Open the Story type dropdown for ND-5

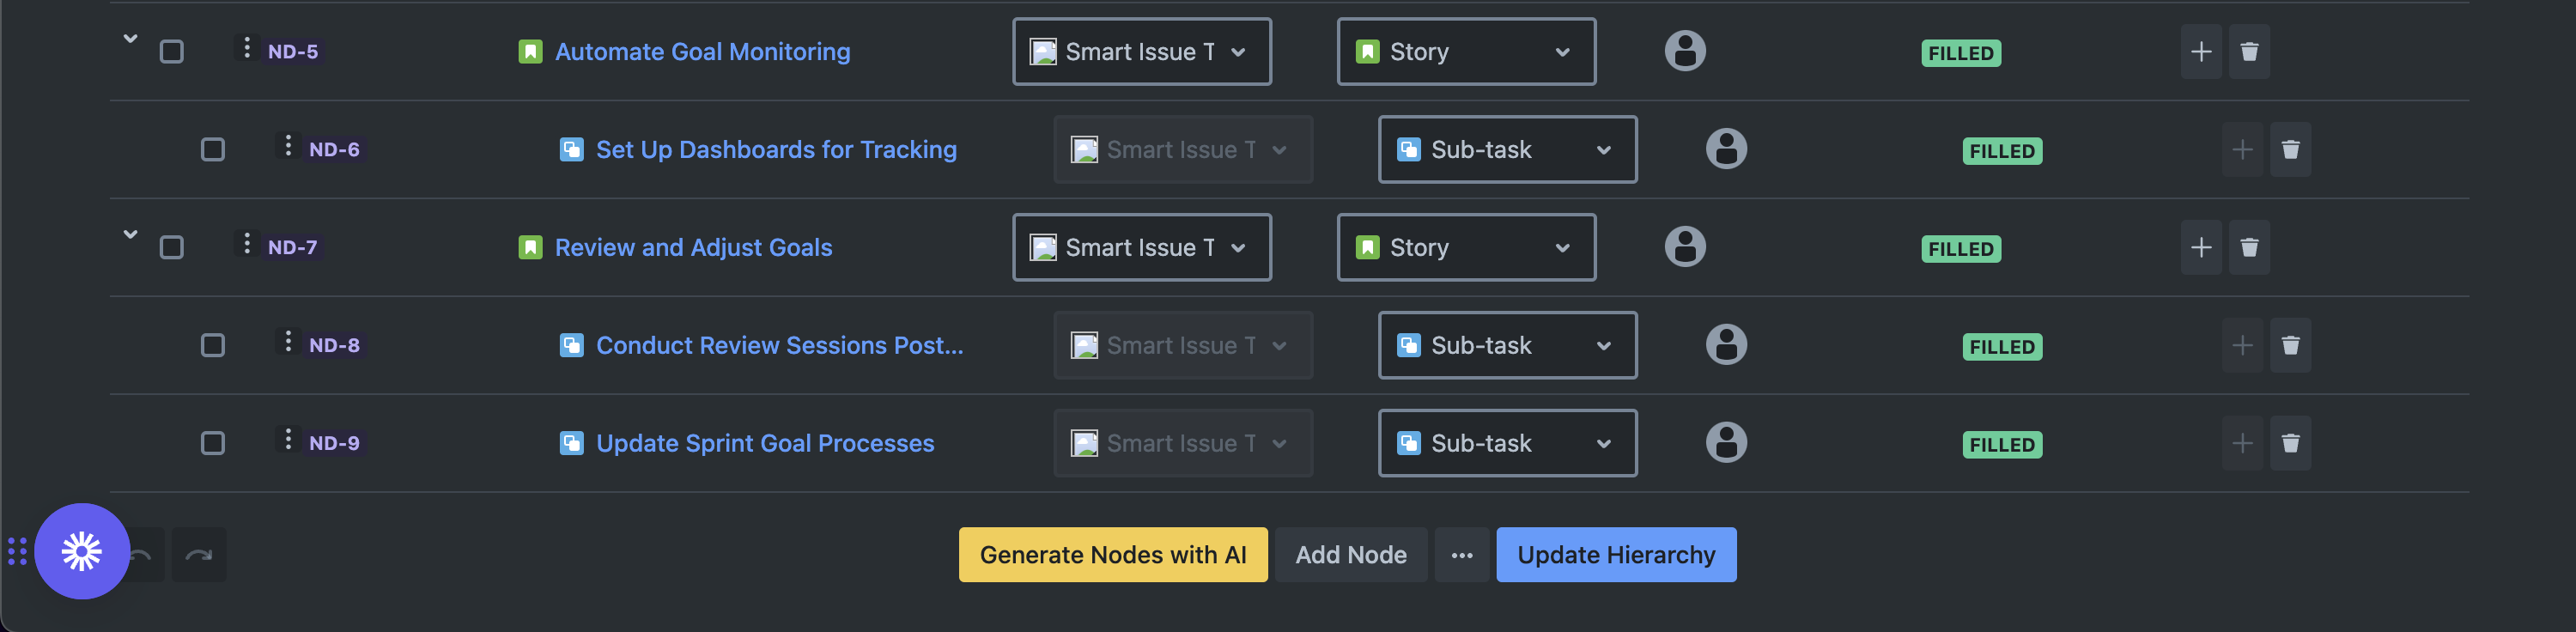[x=1466, y=52]
